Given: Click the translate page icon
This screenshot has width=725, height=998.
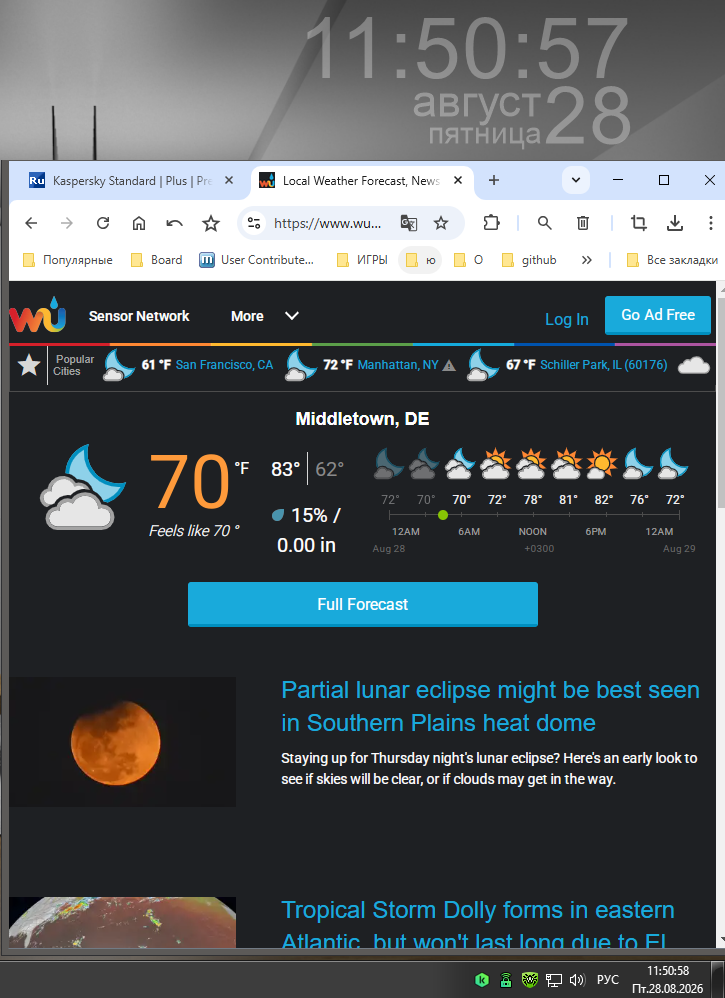Looking at the screenshot, I should pyautogui.click(x=409, y=223).
